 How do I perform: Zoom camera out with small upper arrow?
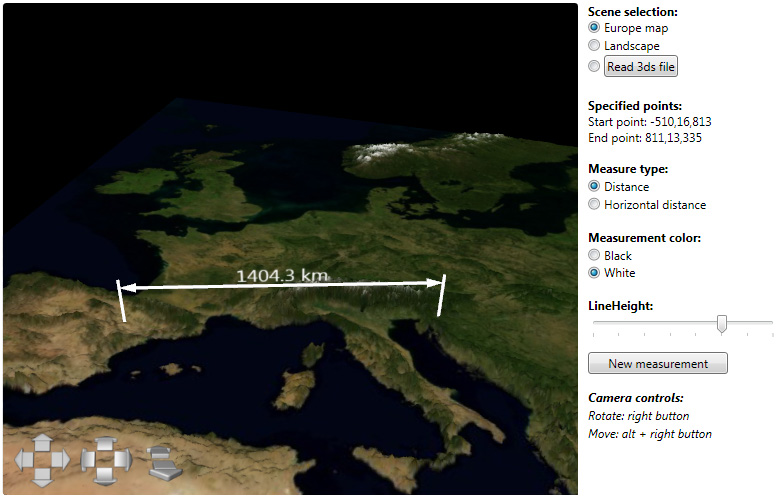click(160, 452)
